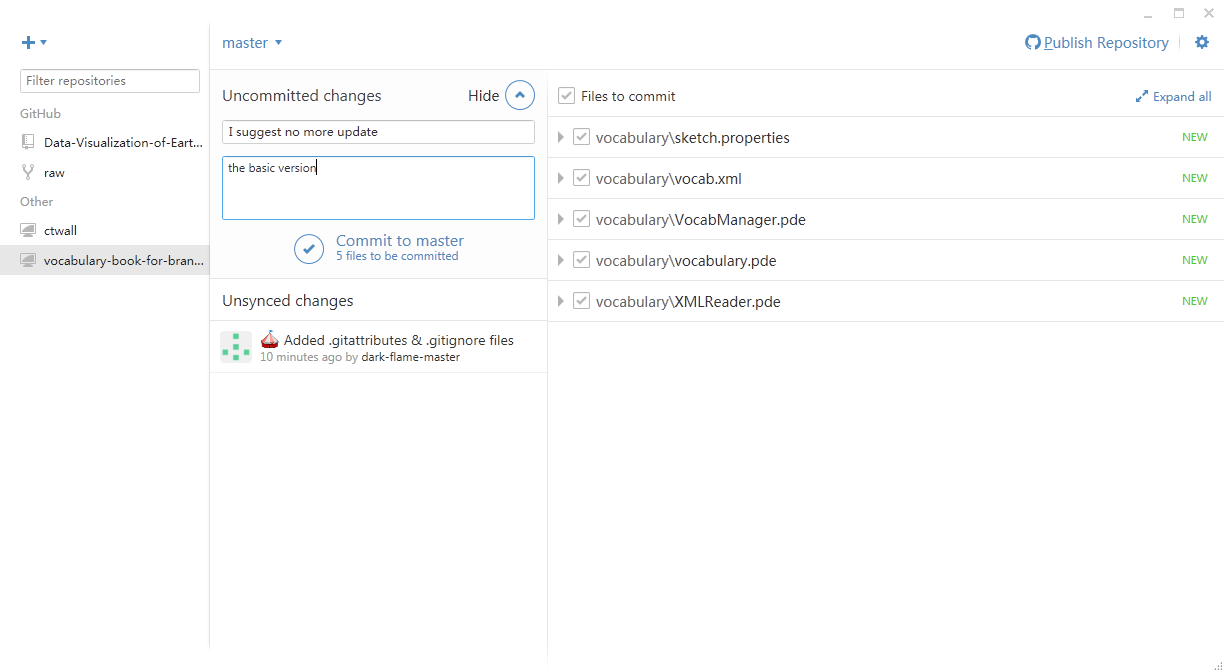Close the GitHub Desktop window
1224x672 pixels.
coord(1209,13)
